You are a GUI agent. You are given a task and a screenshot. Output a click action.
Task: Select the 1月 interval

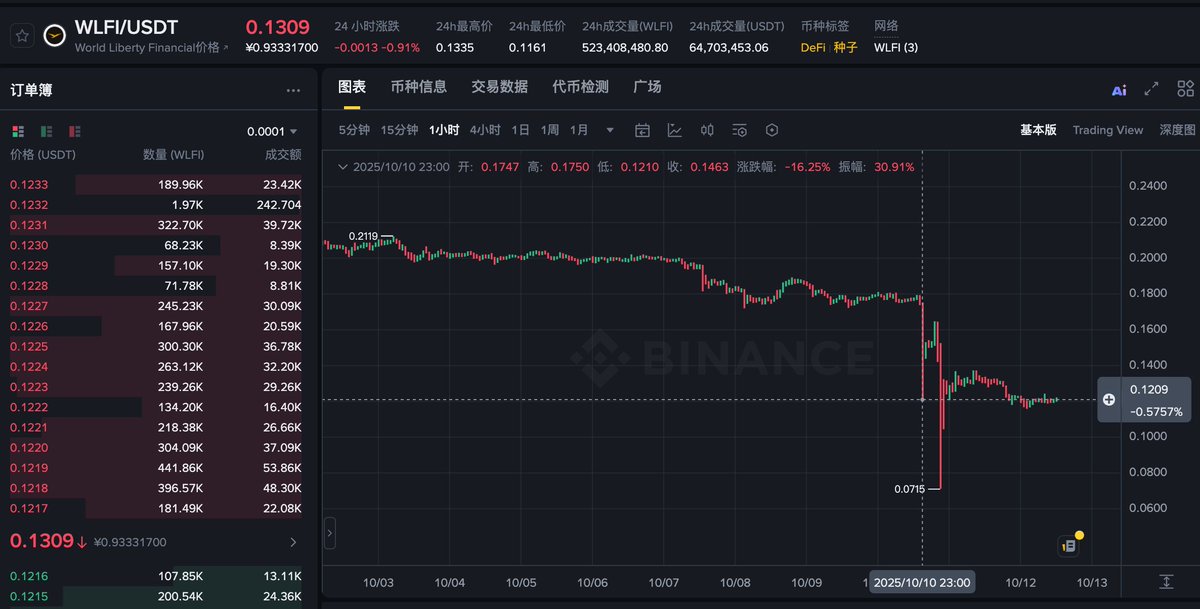[579, 130]
